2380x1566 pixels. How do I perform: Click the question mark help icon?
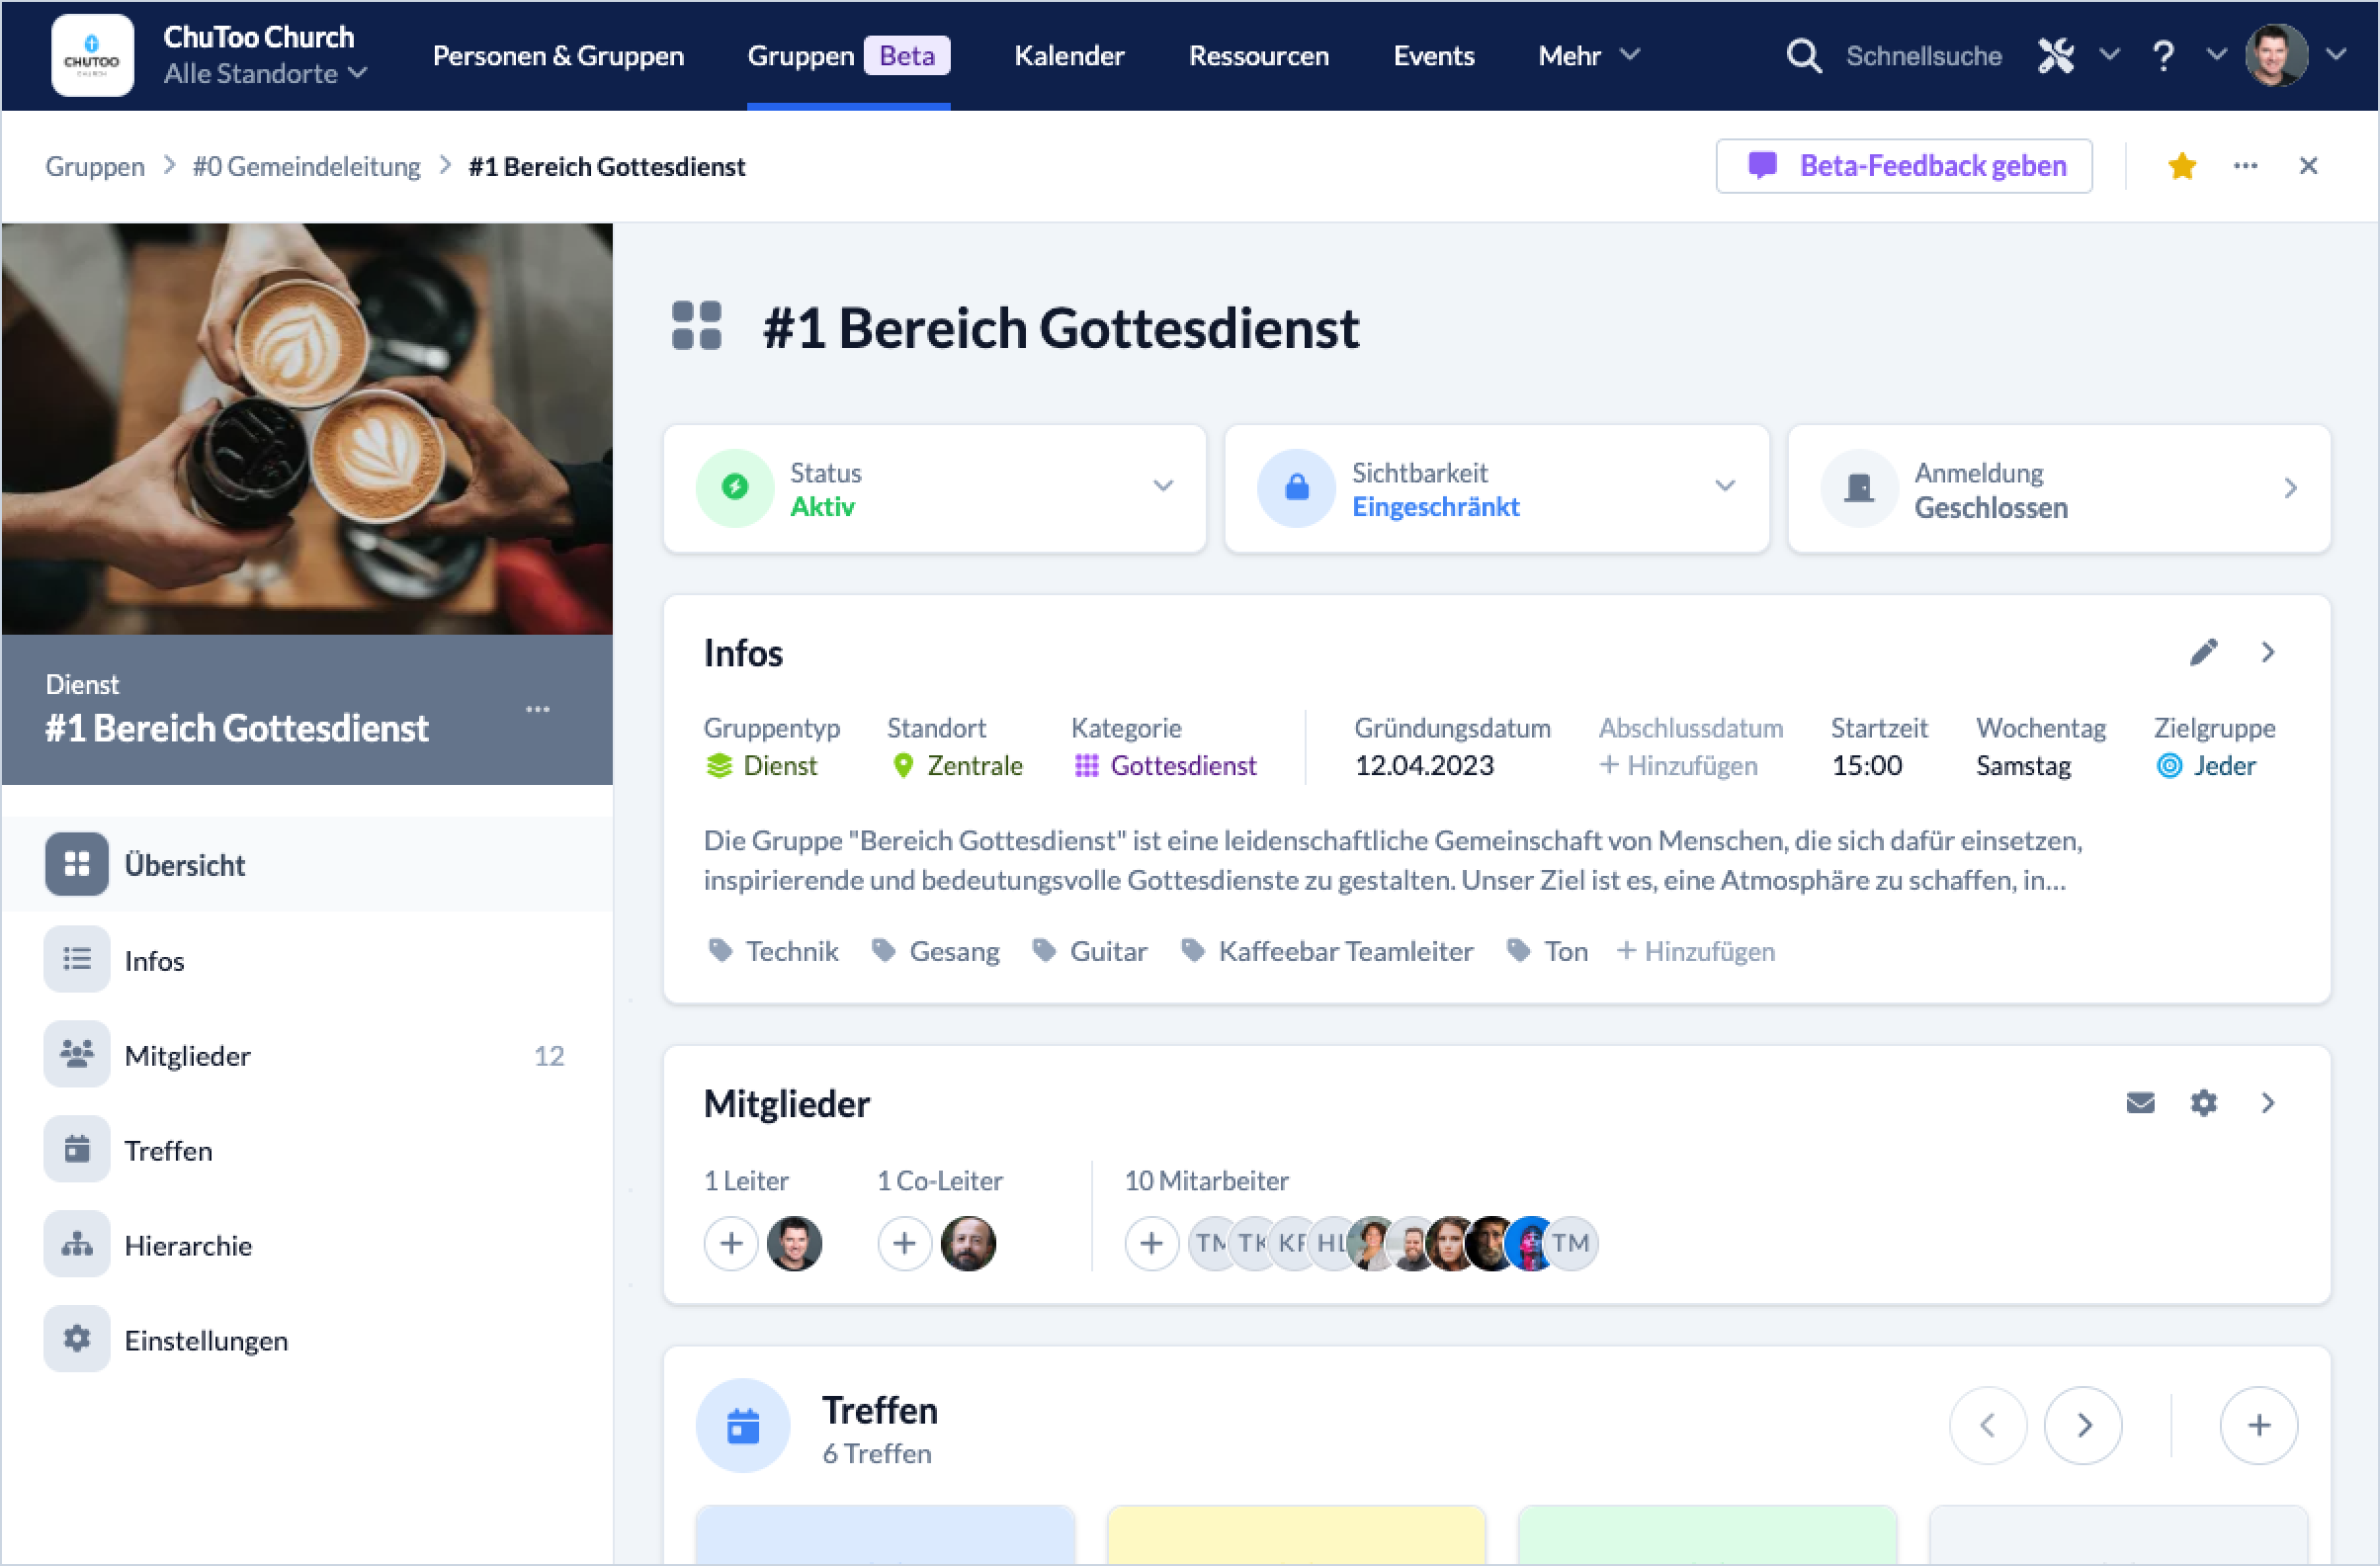coord(2163,55)
